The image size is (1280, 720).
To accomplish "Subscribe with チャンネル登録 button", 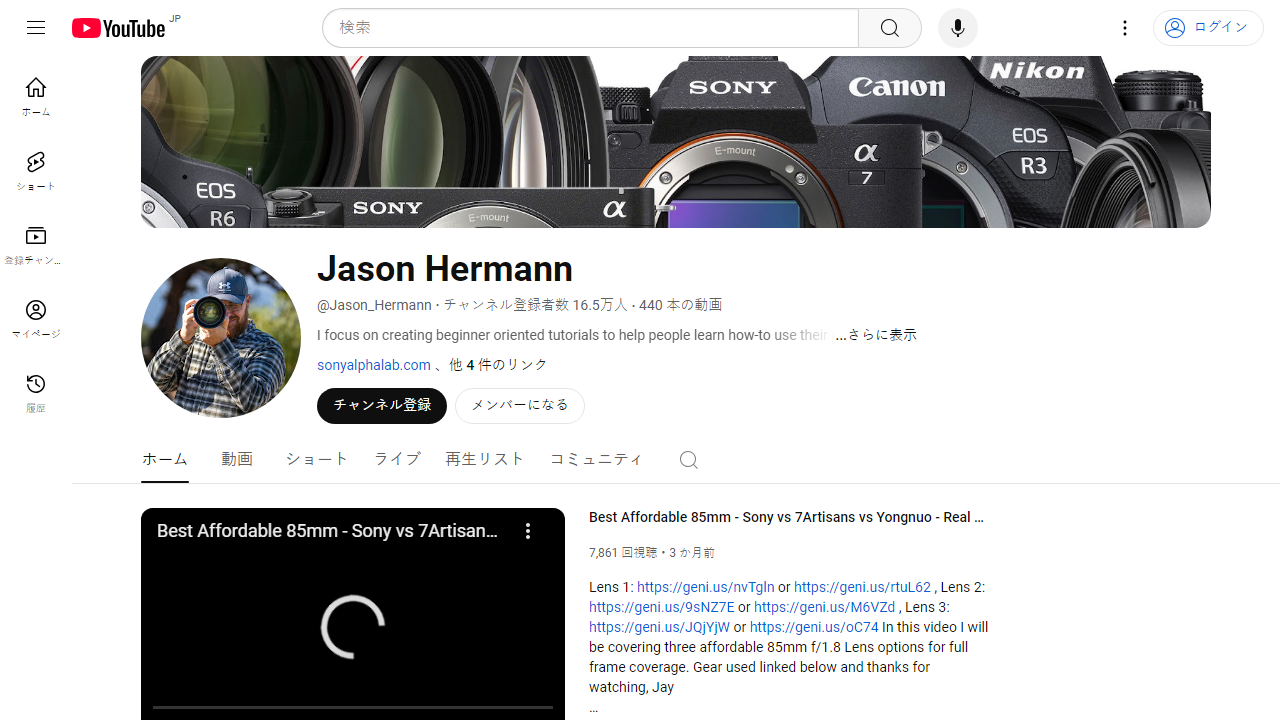I will coord(382,406).
